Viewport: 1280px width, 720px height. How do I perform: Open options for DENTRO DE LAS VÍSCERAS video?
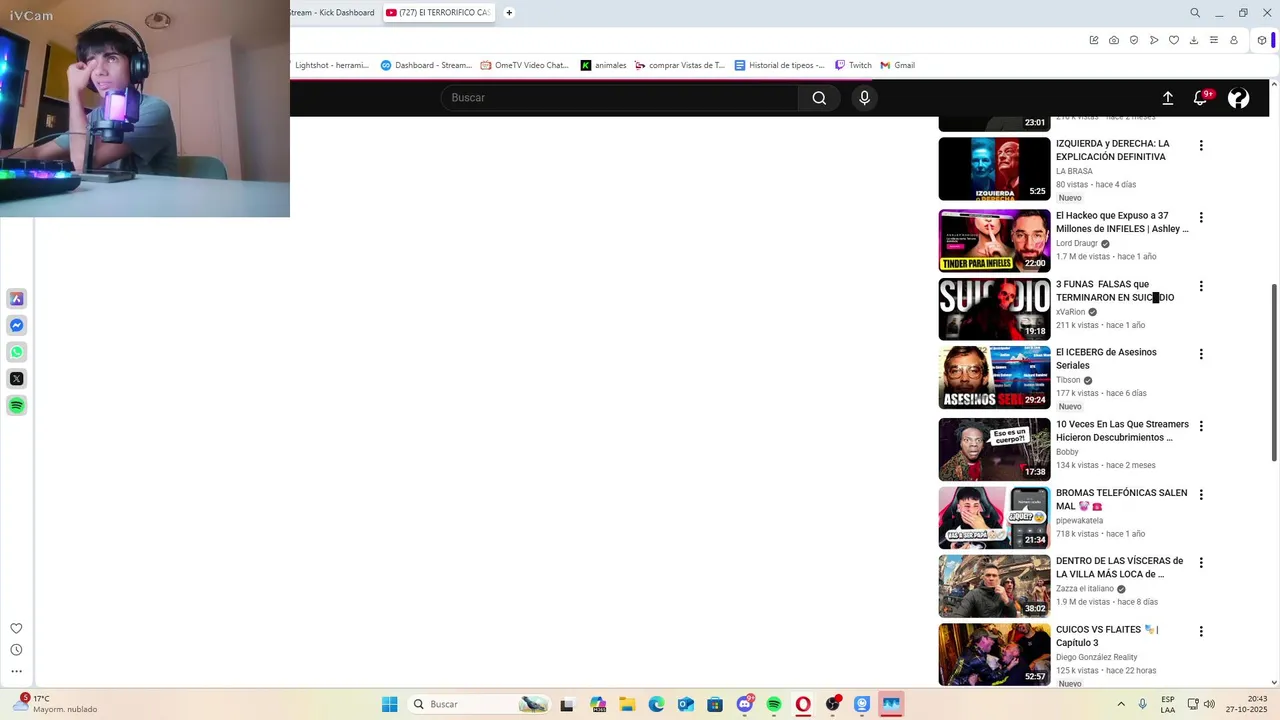click(1201, 564)
